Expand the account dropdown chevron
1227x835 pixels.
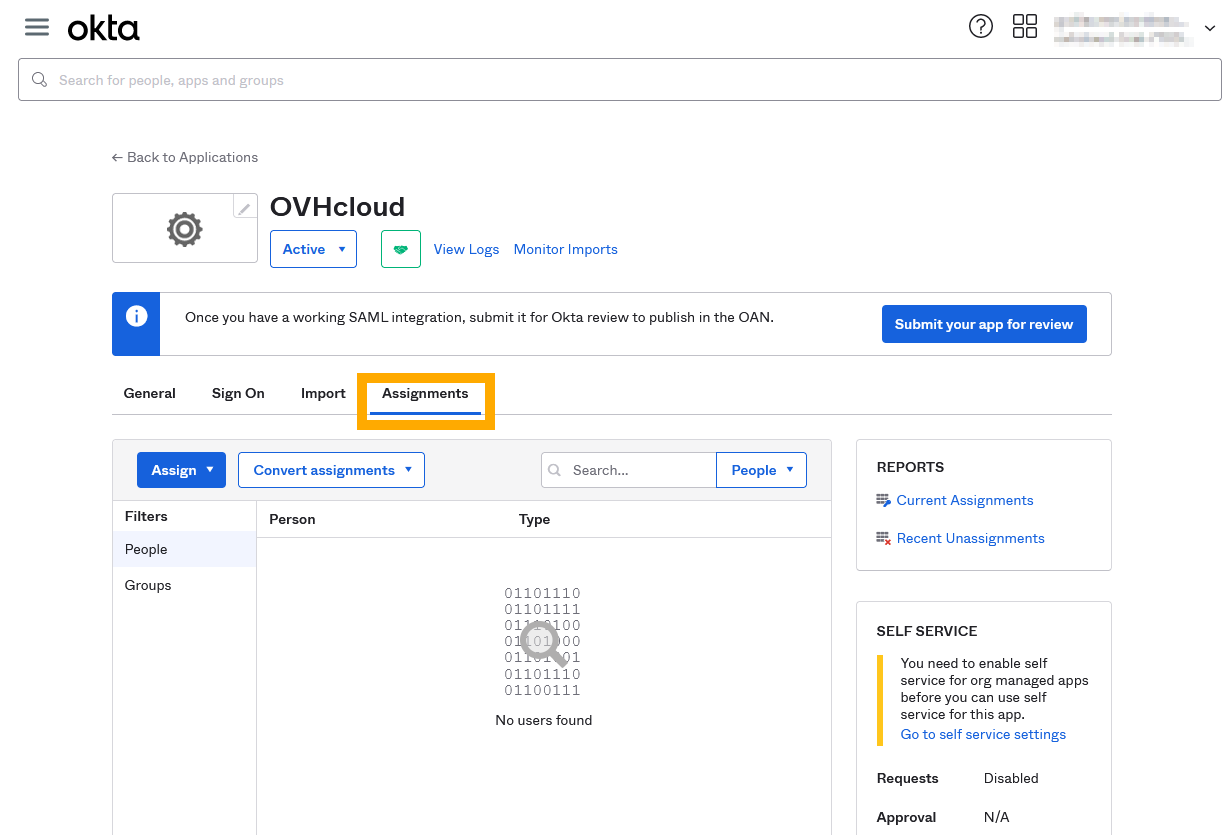tap(1209, 29)
